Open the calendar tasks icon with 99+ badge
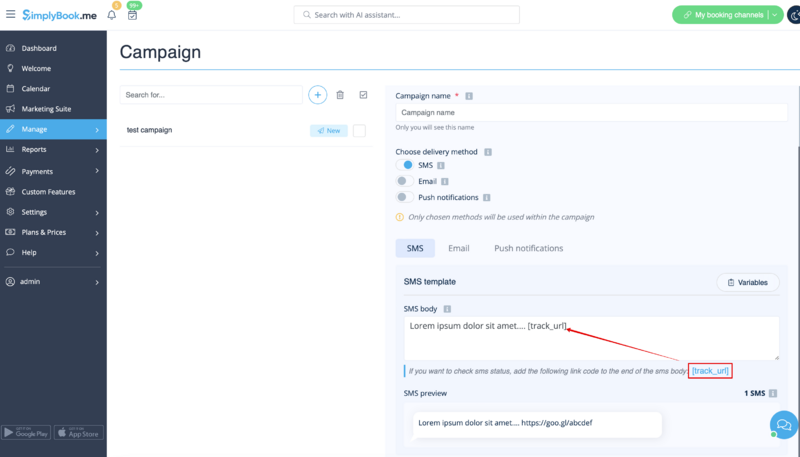The height and width of the screenshot is (457, 800). coord(132,15)
